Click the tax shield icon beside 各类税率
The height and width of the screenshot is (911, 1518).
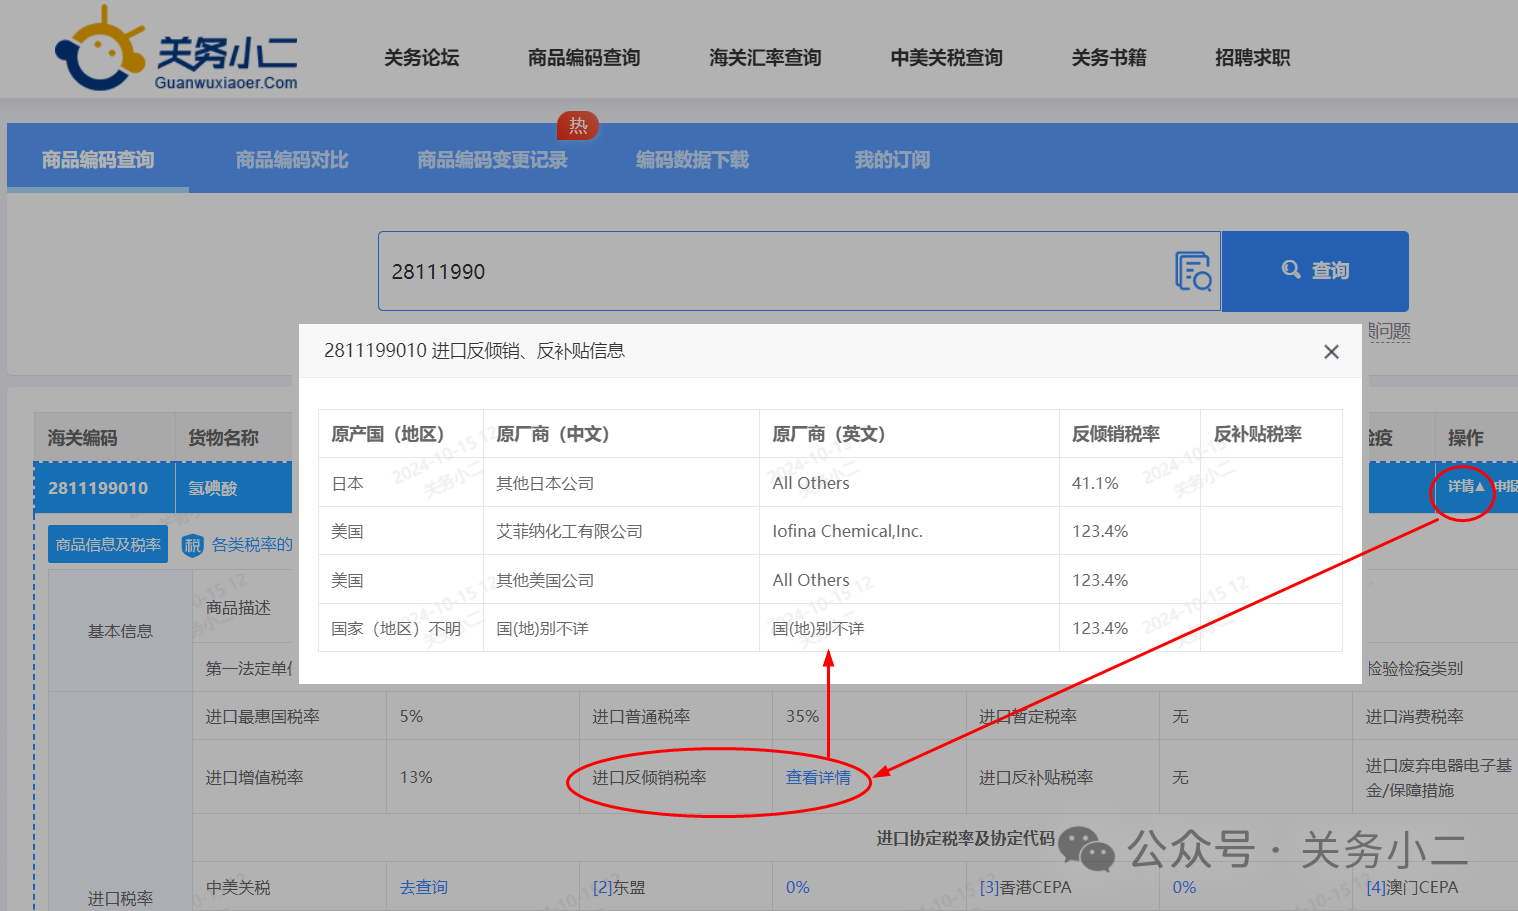[x=193, y=545]
